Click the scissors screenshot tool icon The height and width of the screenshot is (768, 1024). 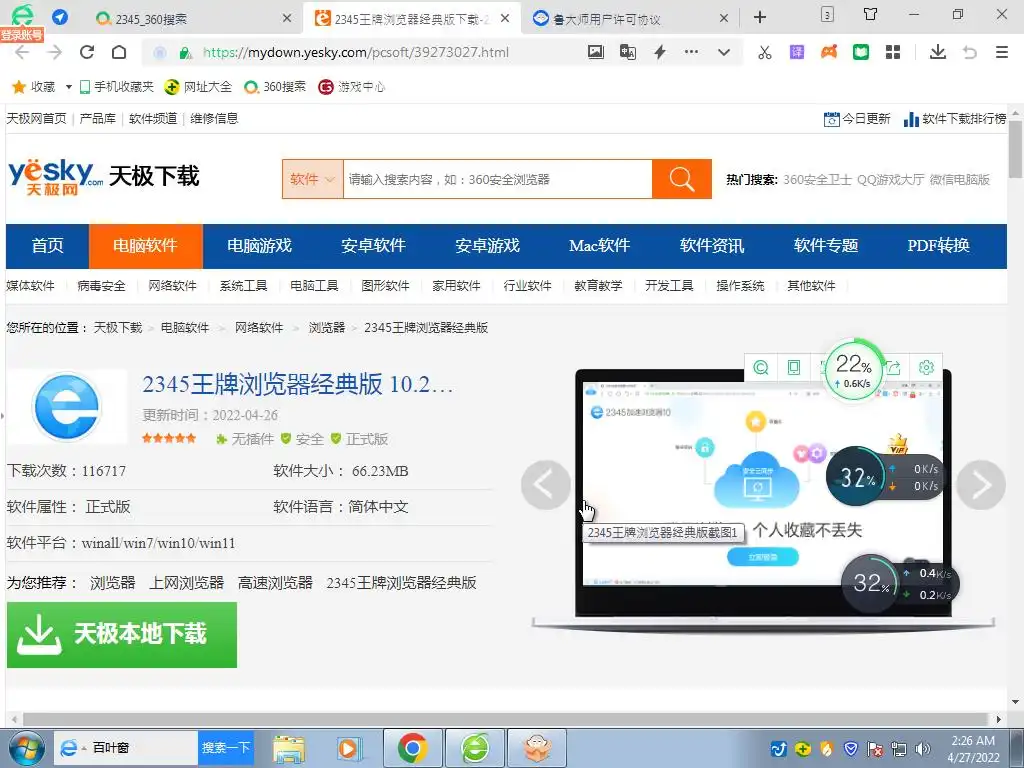click(765, 52)
